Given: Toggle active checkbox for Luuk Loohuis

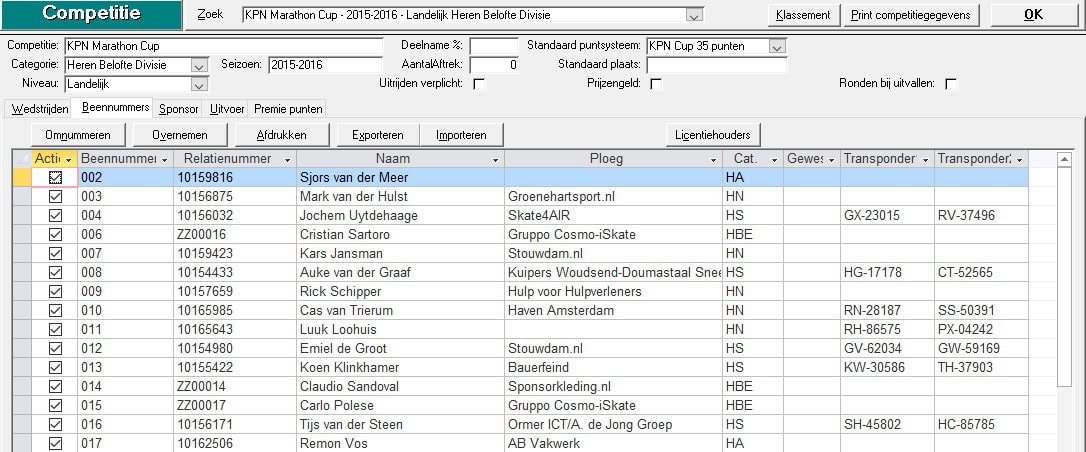Looking at the screenshot, I should coord(55,329).
